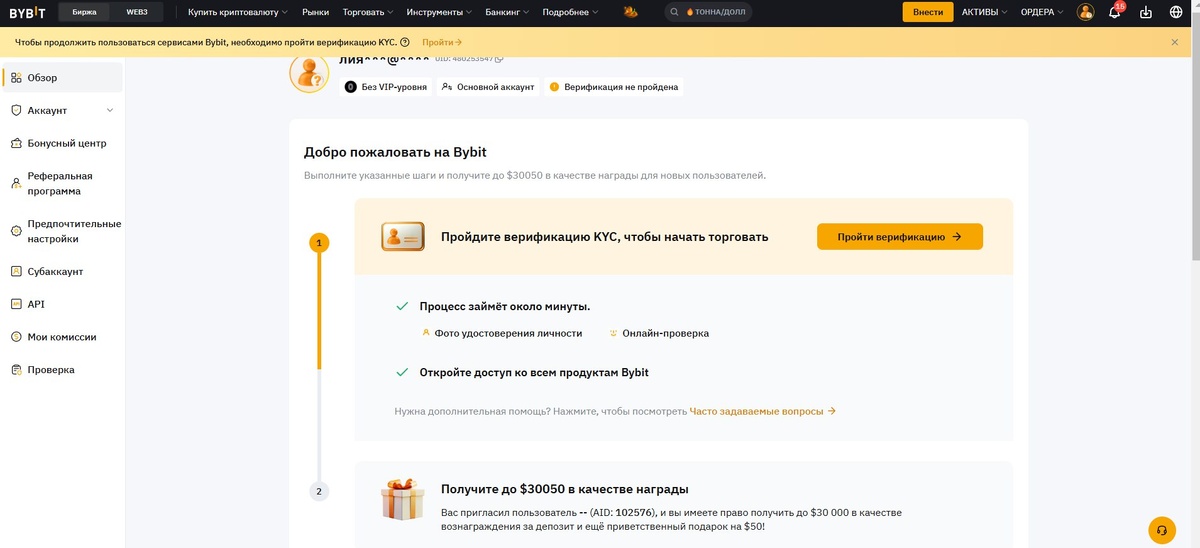The width and height of the screenshot is (1200, 548).
Task: Copy the UID with the copy icon
Action: point(500,60)
